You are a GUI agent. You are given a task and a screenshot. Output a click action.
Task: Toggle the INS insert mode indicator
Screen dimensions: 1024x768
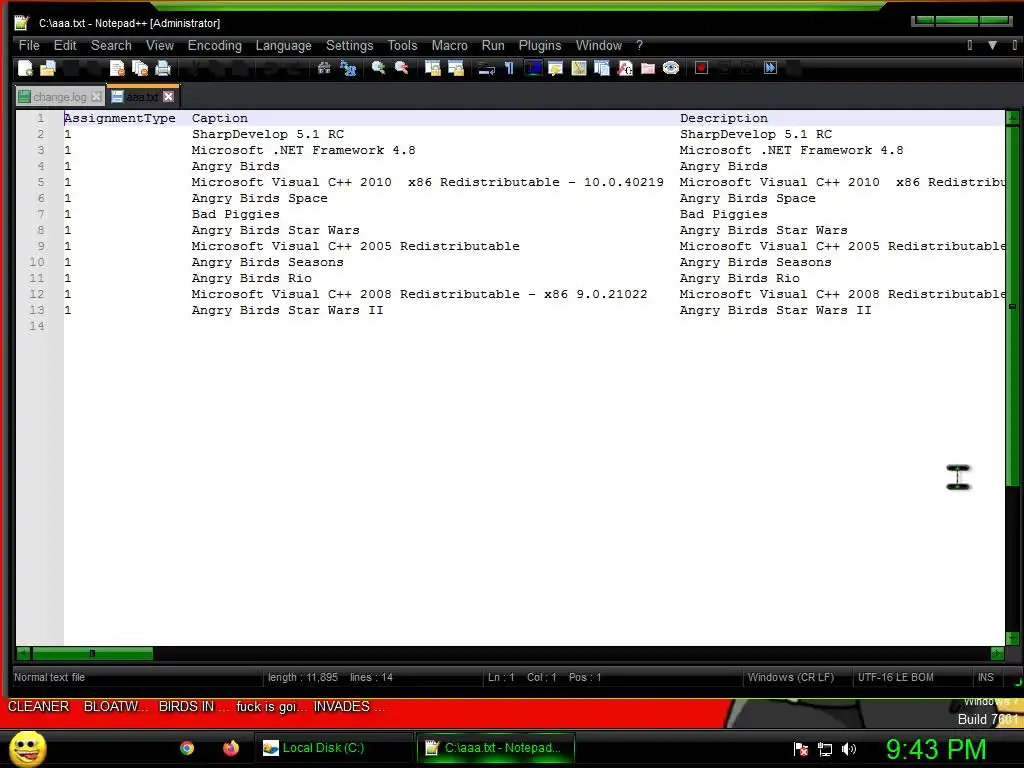coord(985,677)
